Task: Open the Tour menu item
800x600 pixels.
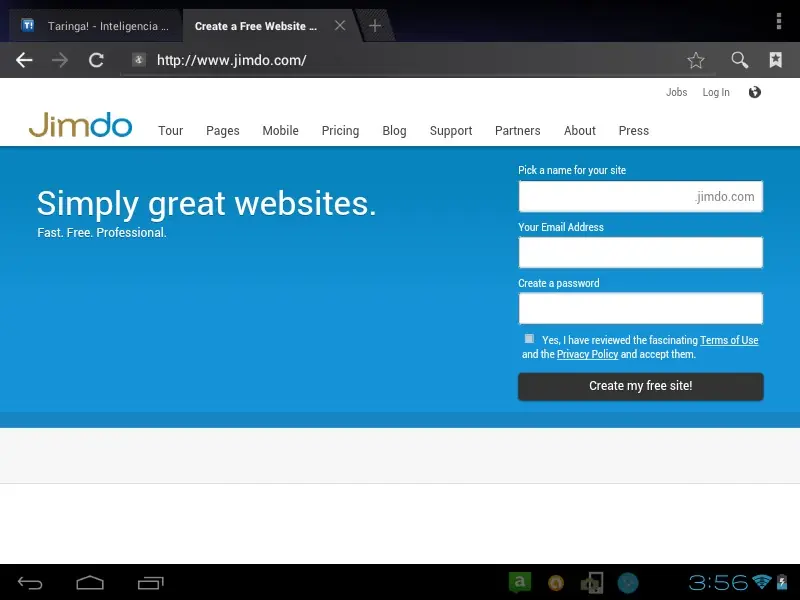Action: [x=170, y=131]
